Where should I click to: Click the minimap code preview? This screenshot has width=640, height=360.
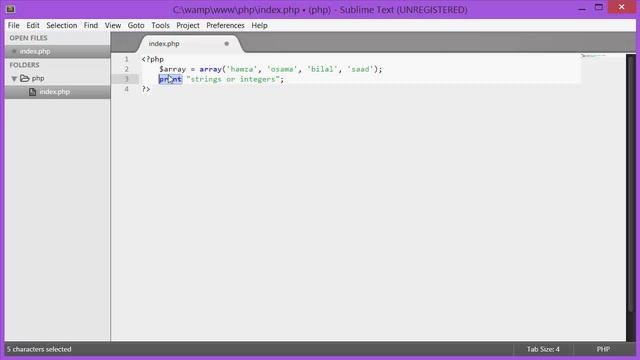(593, 56)
